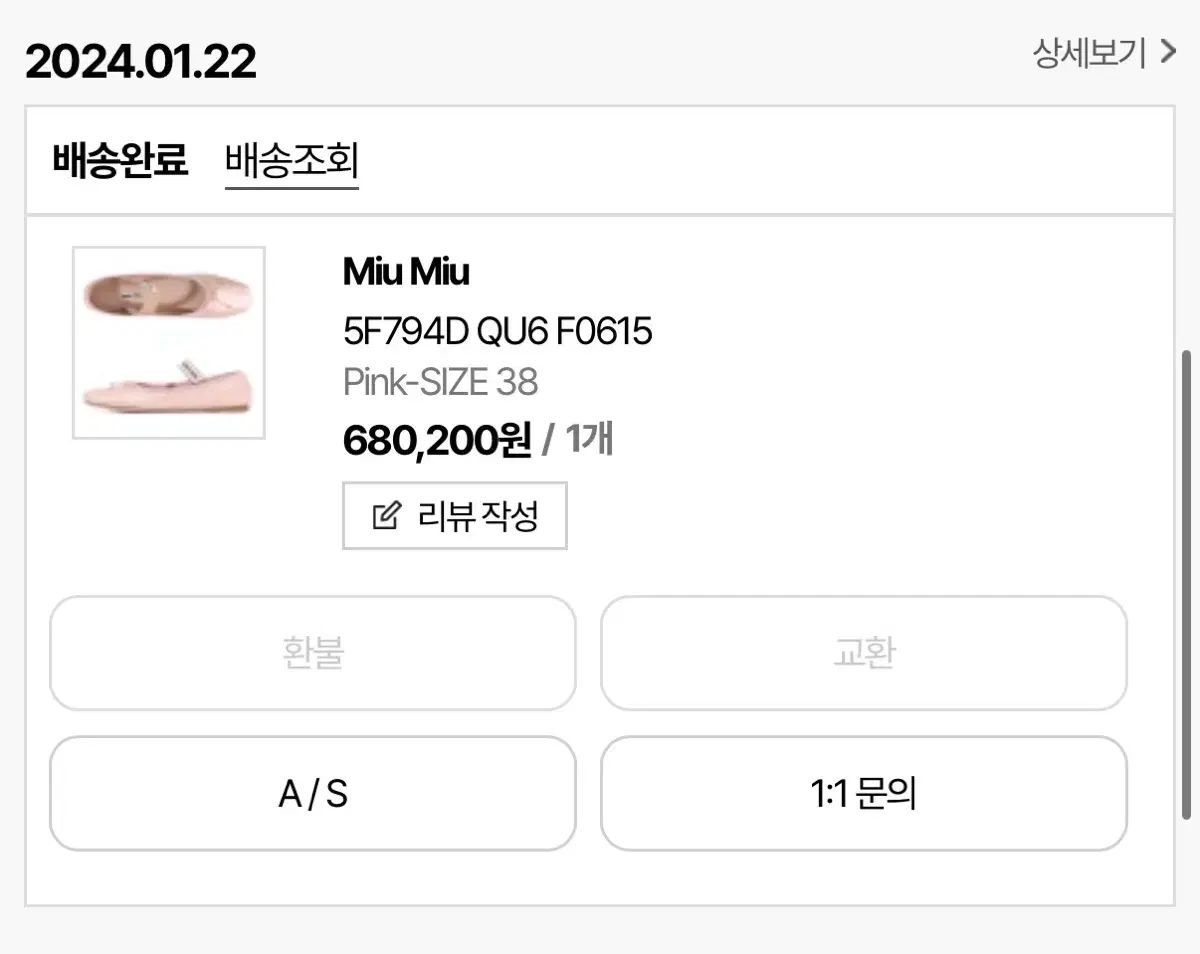Select product code 5F794D QU6 F0615
Viewport: 1200px width, 954px height.
click(x=497, y=331)
